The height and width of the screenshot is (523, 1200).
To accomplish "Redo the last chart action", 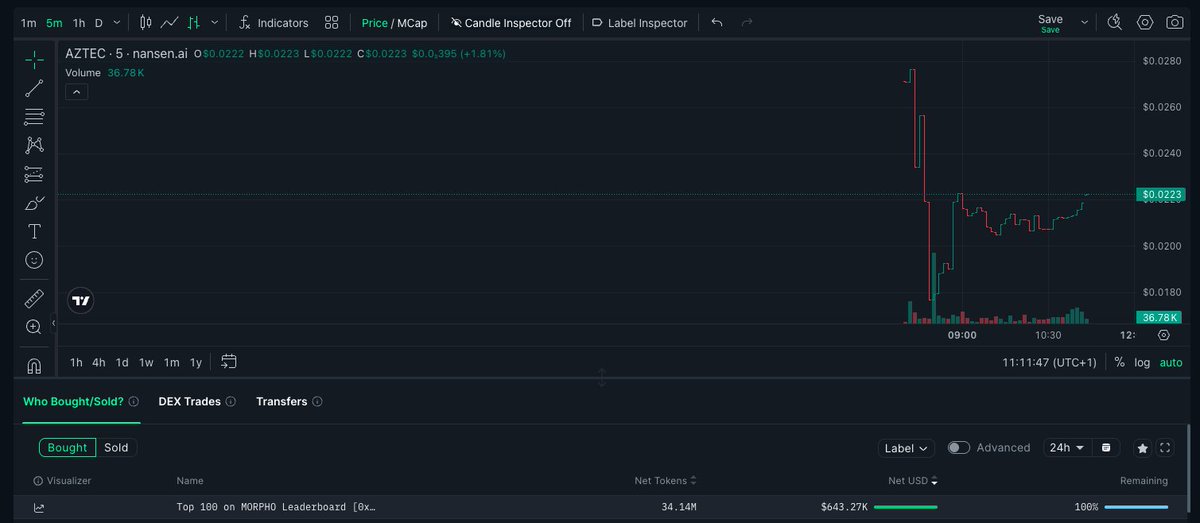I will click(x=746, y=22).
